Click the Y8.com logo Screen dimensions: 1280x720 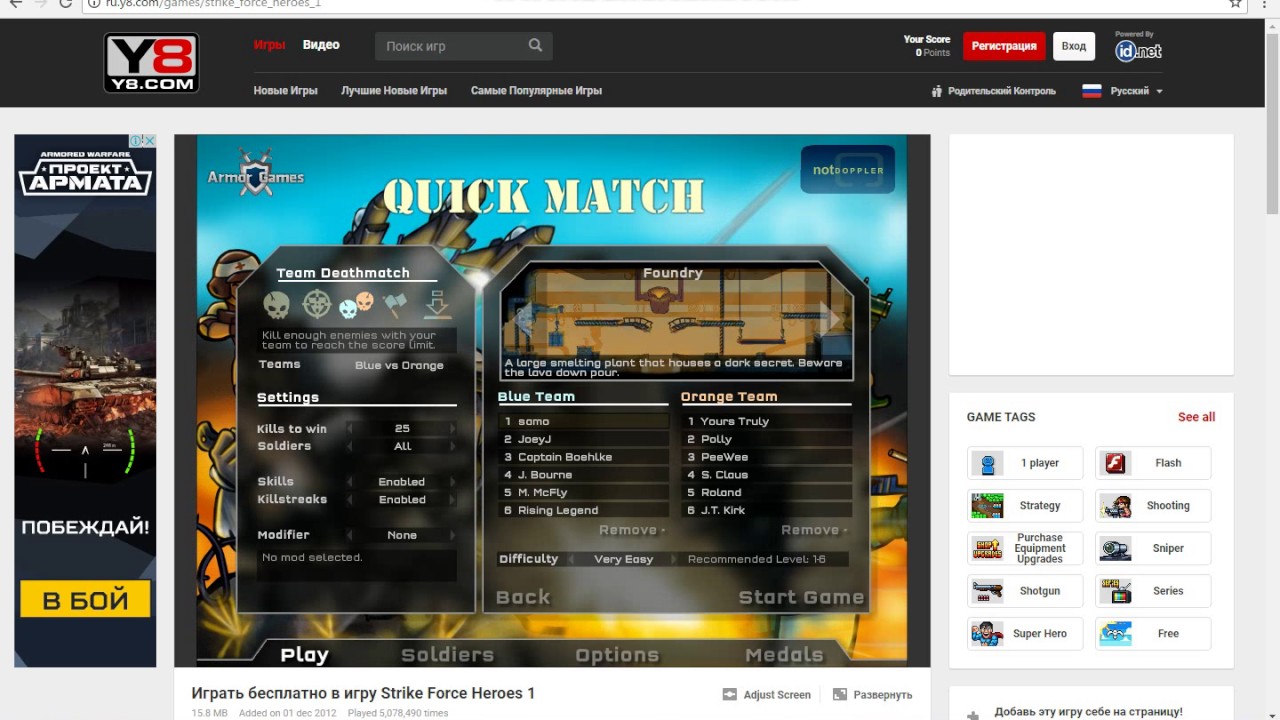[151, 63]
